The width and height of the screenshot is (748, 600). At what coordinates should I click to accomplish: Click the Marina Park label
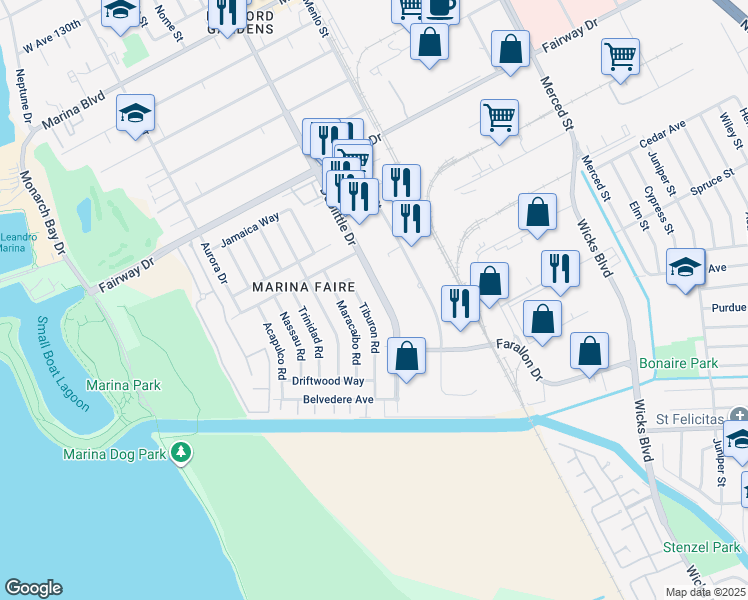(x=123, y=385)
